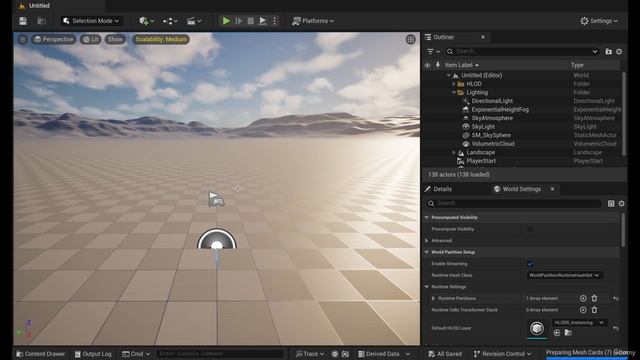Add an element to Runtime Cells Transformer Stack

(583, 310)
